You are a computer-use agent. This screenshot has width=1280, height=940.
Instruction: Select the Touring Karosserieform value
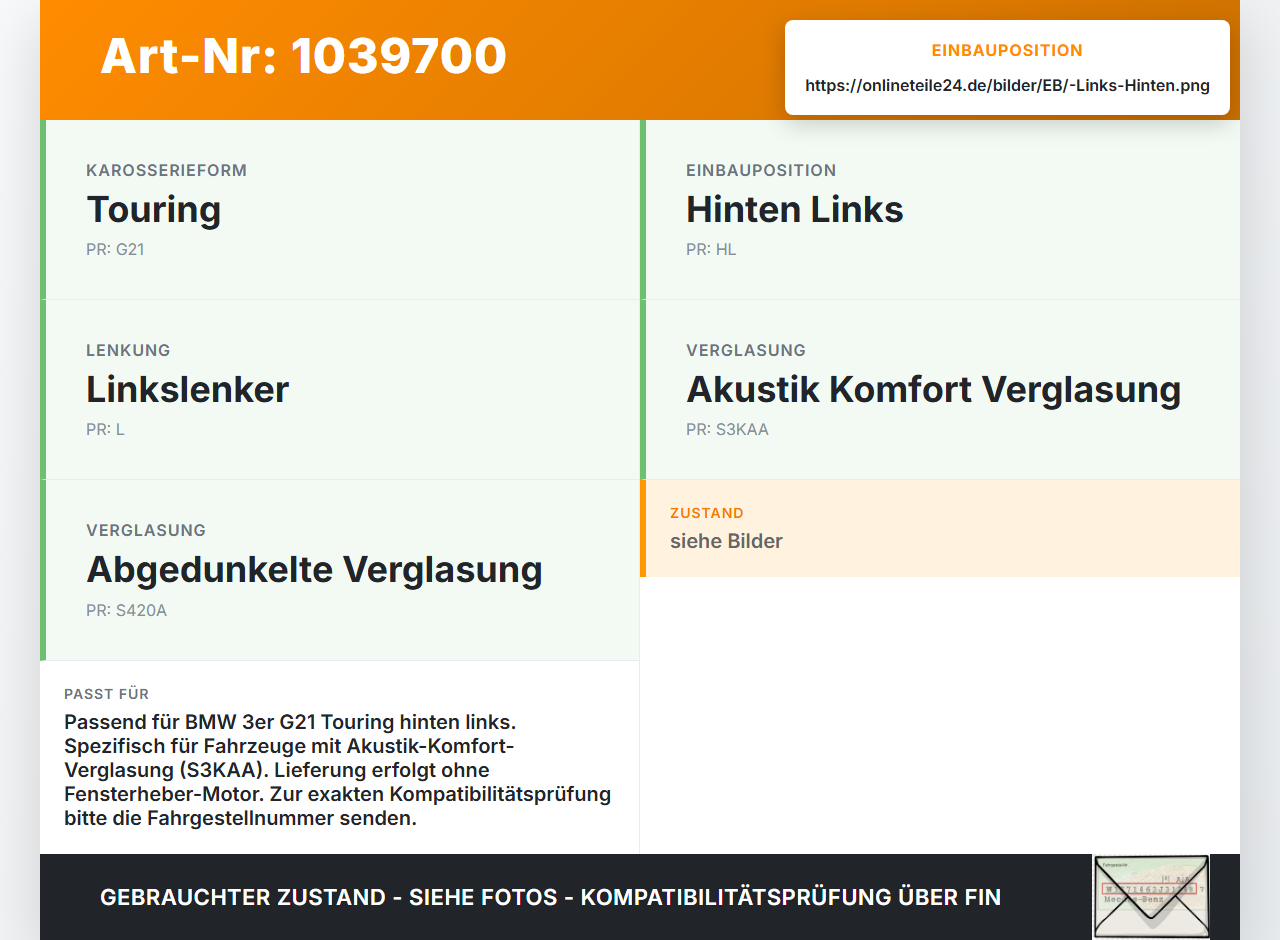click(x=153, y=209)
